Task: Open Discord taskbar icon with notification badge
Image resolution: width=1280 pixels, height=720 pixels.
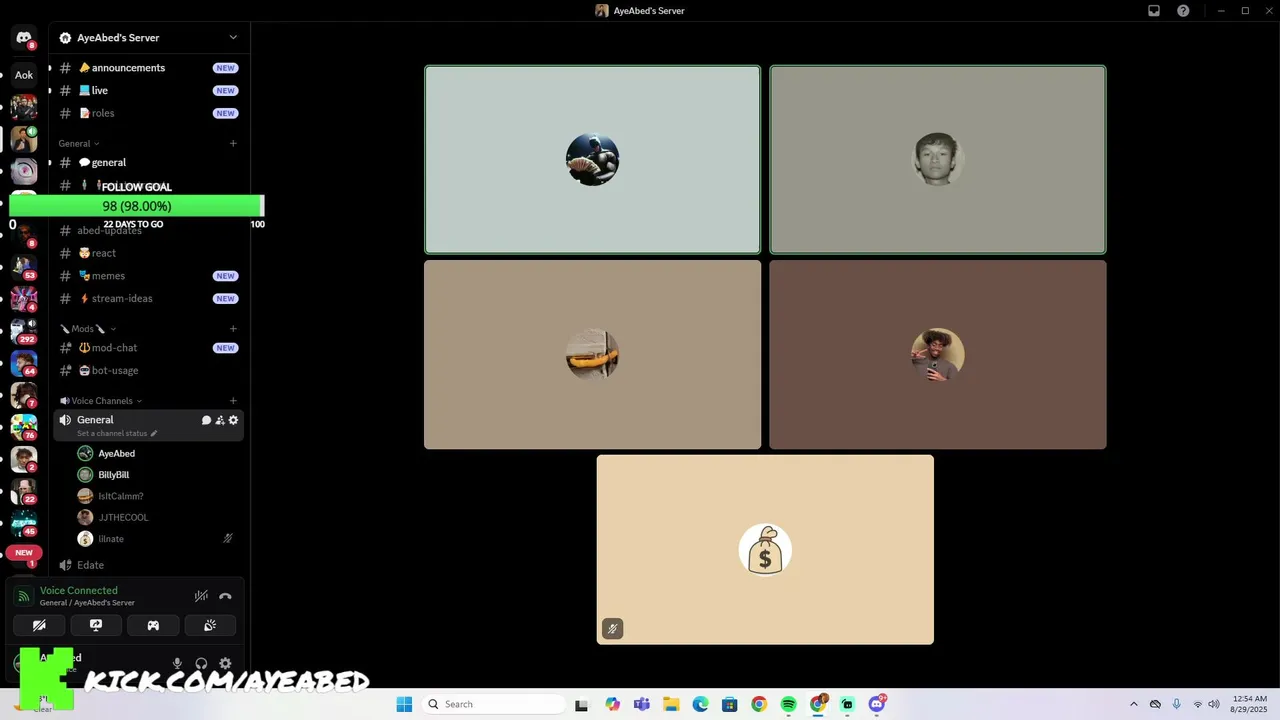Action: (x=877, y=704)
